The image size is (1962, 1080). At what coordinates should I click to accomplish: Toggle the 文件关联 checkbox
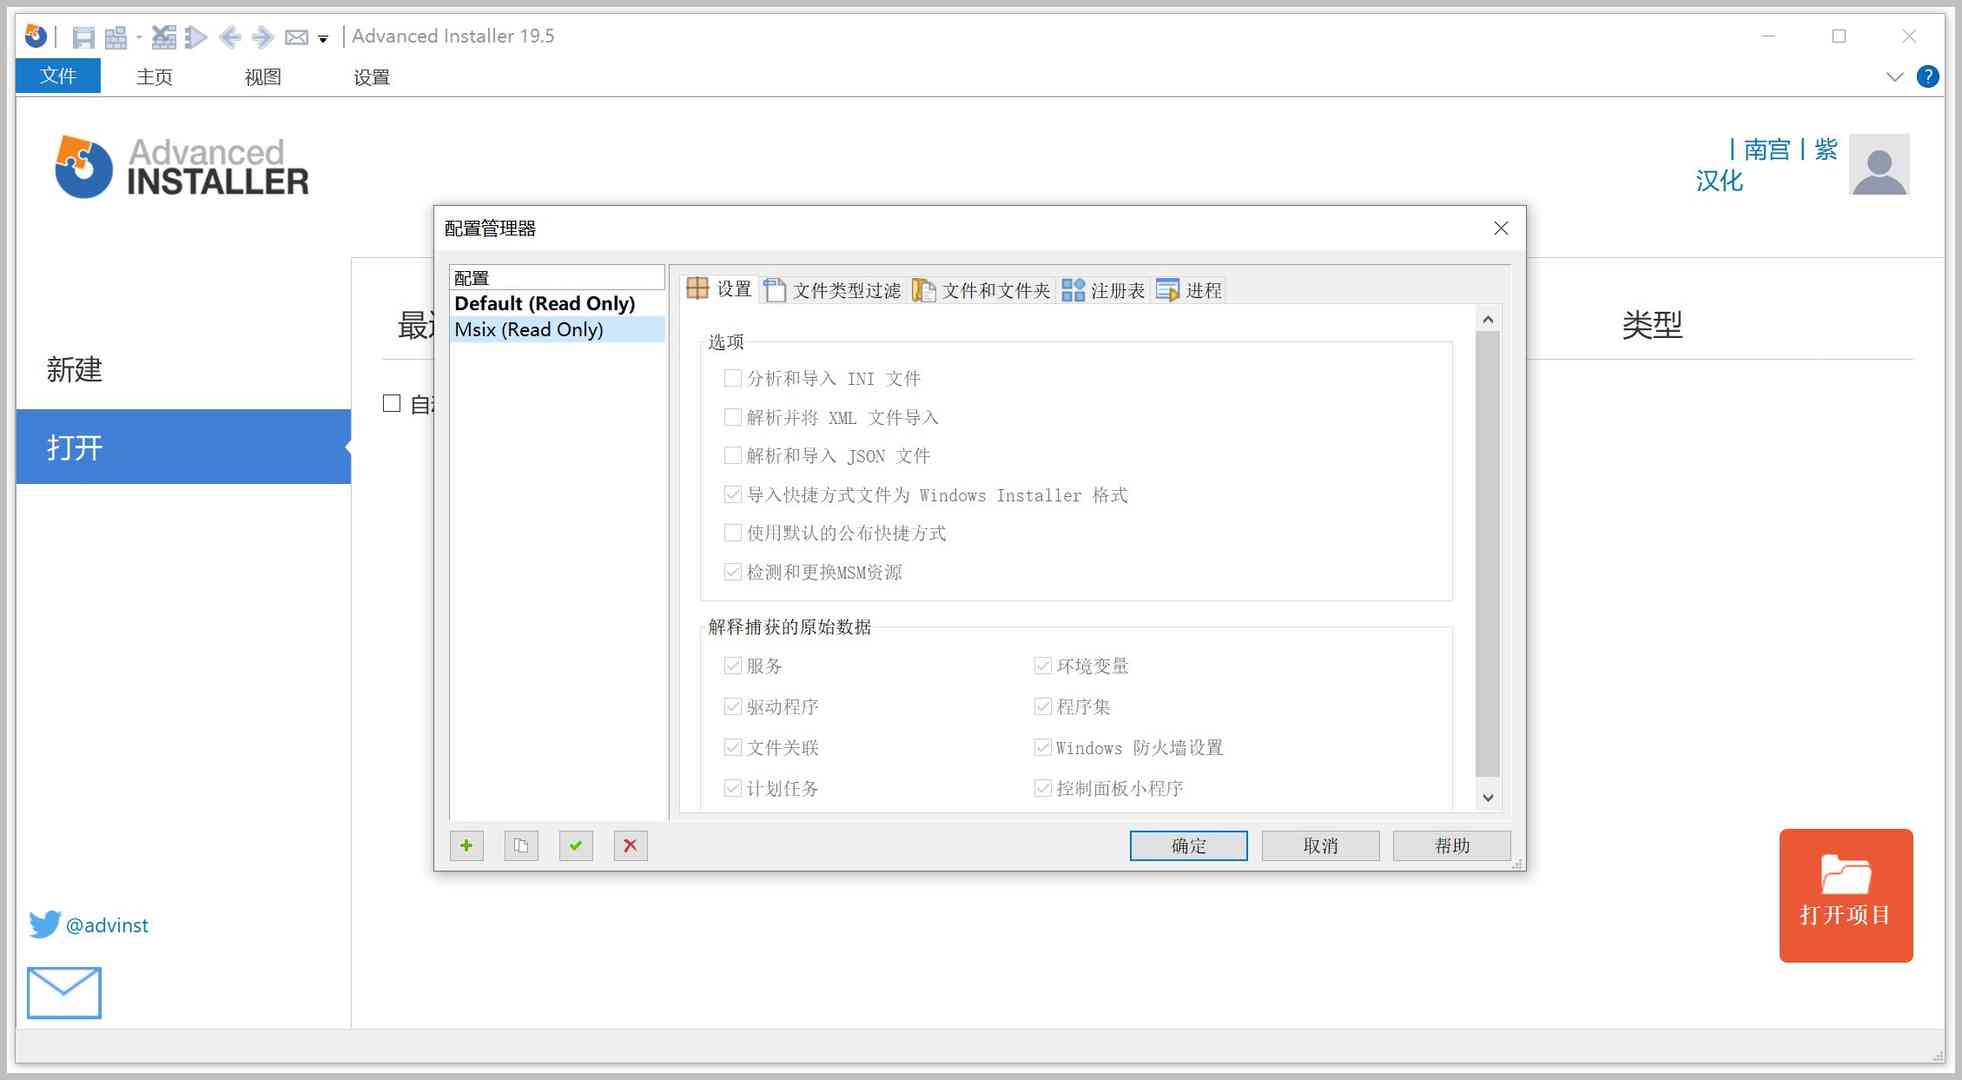tap(733, 748)
